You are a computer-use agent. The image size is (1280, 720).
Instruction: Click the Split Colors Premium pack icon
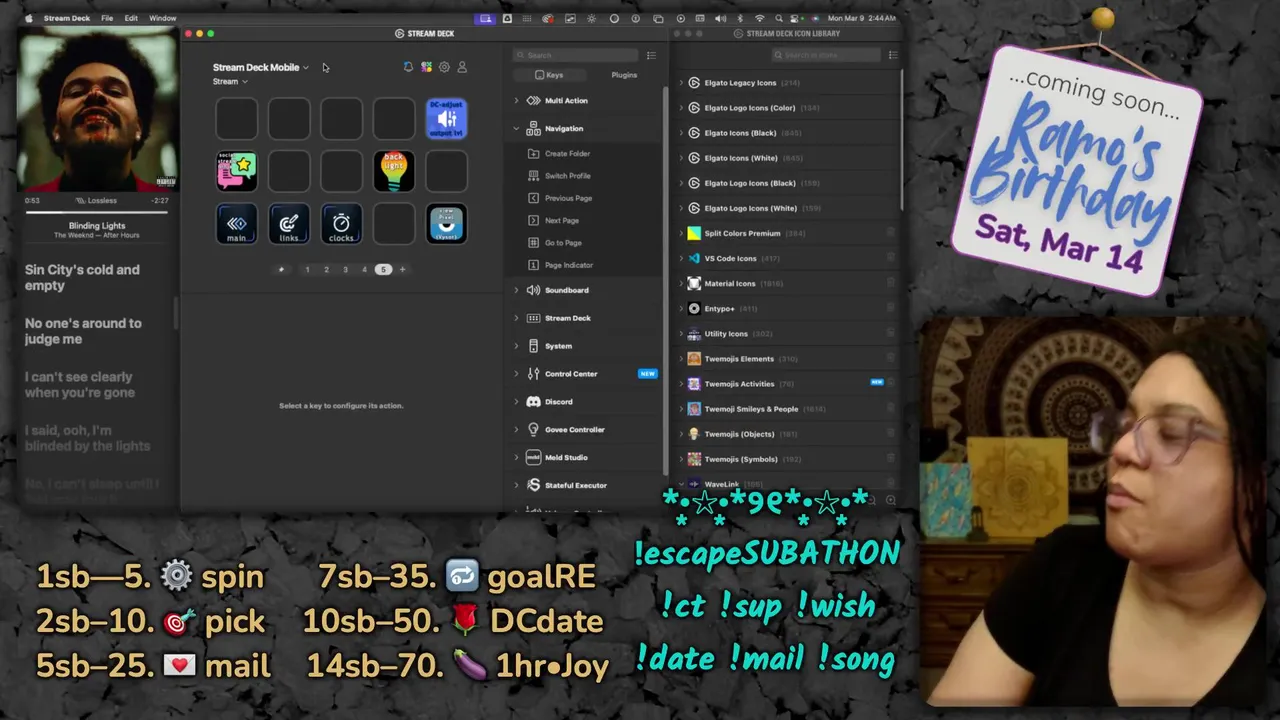694,233
